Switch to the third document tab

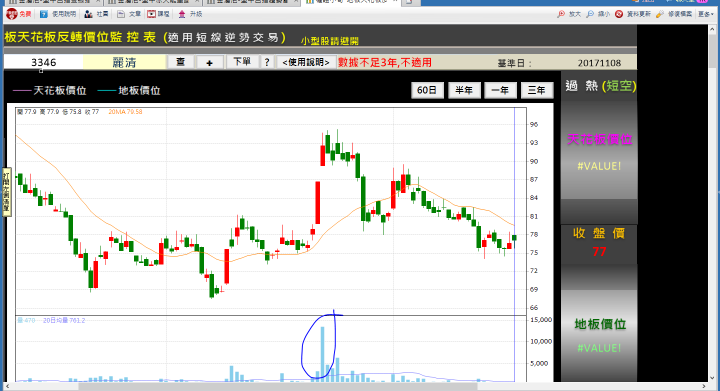[x=252, y=2]
